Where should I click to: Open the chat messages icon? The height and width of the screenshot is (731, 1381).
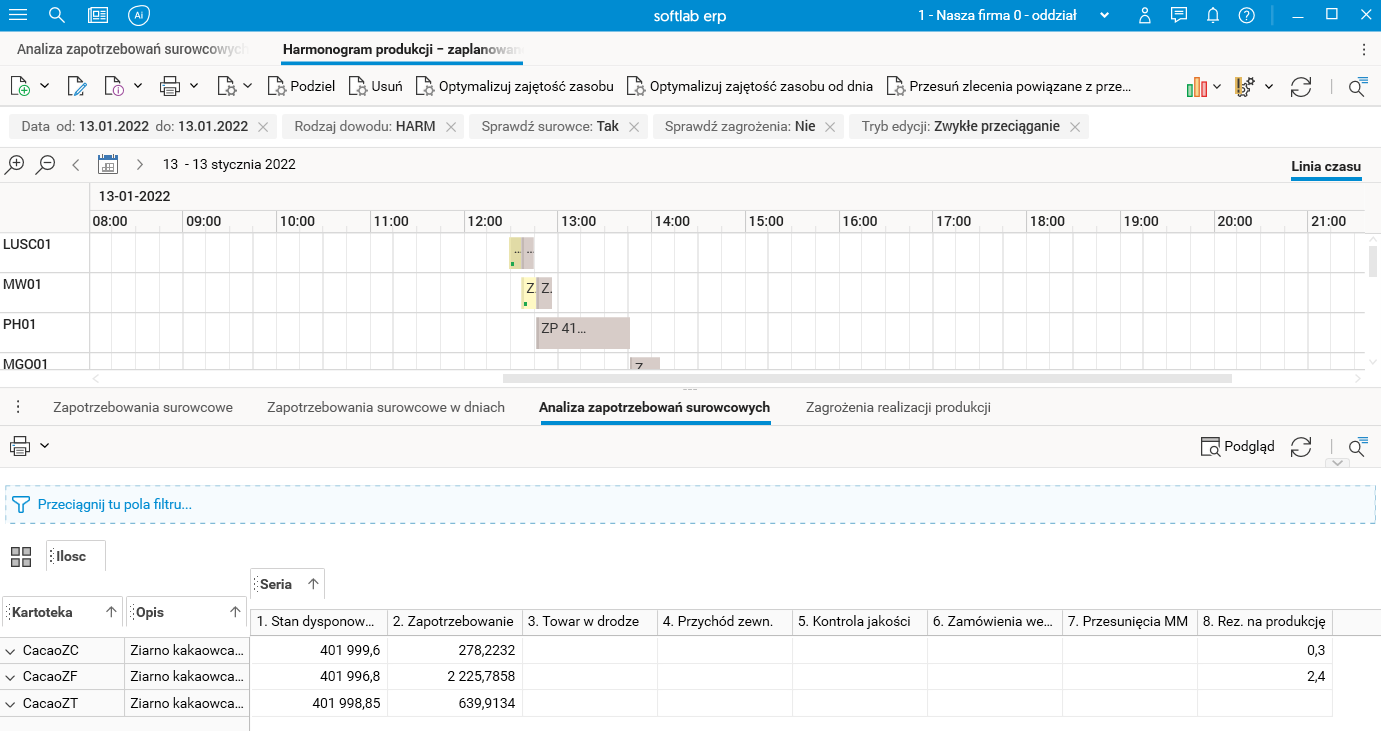(x=1179, y=15)
